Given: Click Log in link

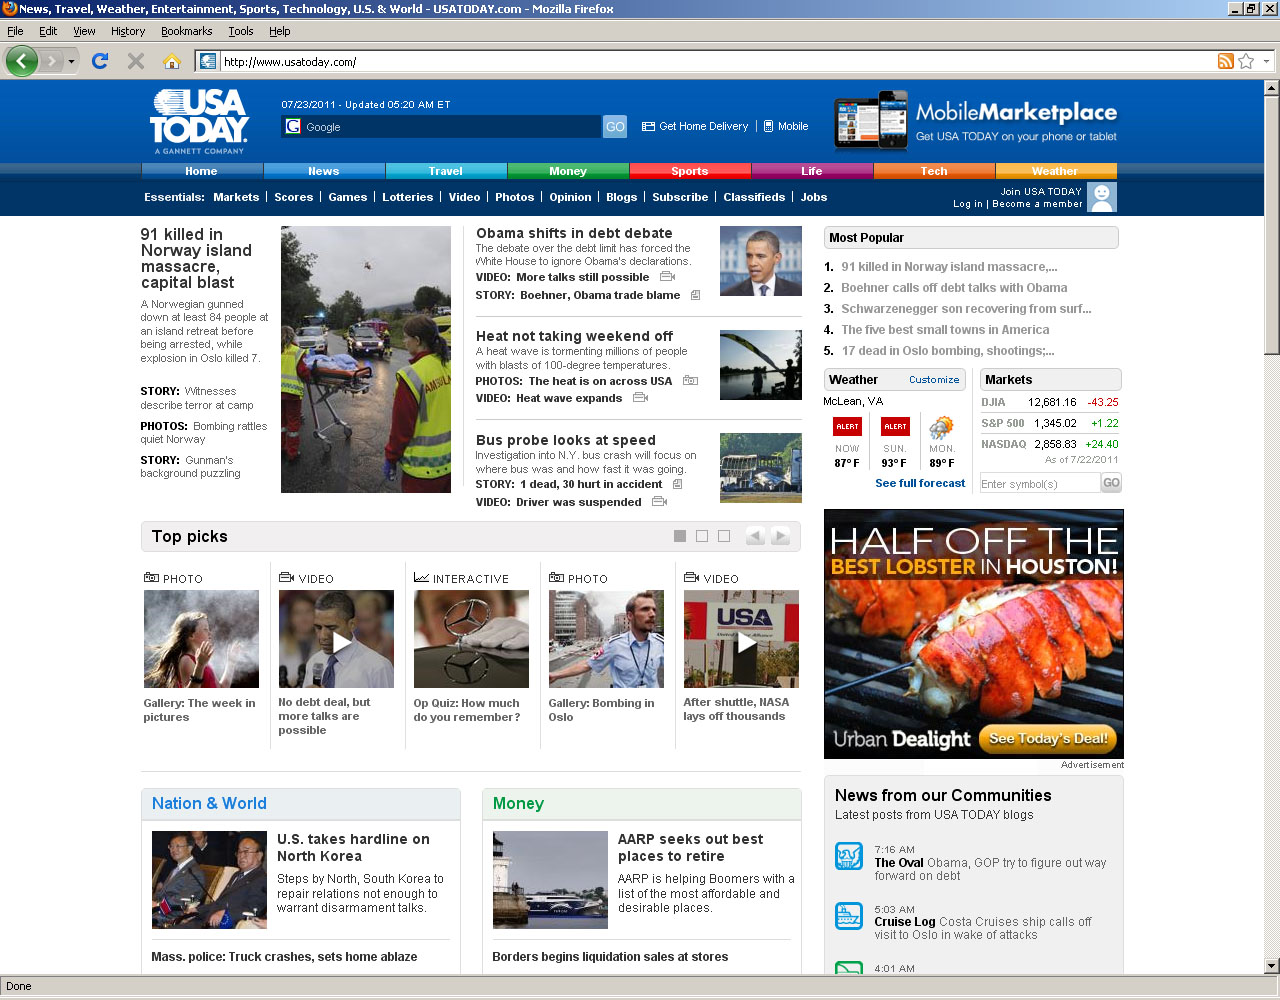Looking at the screenshot, I should click(x=967, y=204).
